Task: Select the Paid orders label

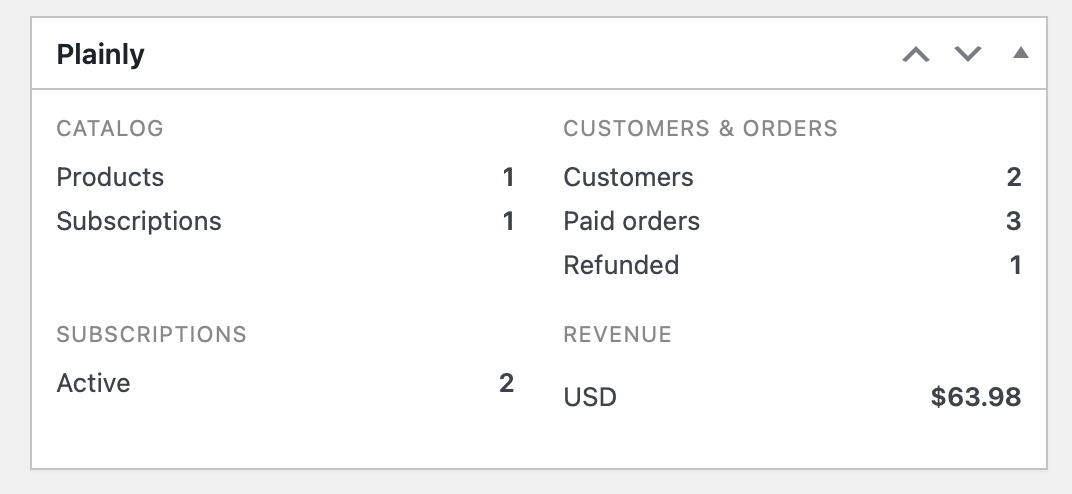Action: click(631, 221)
